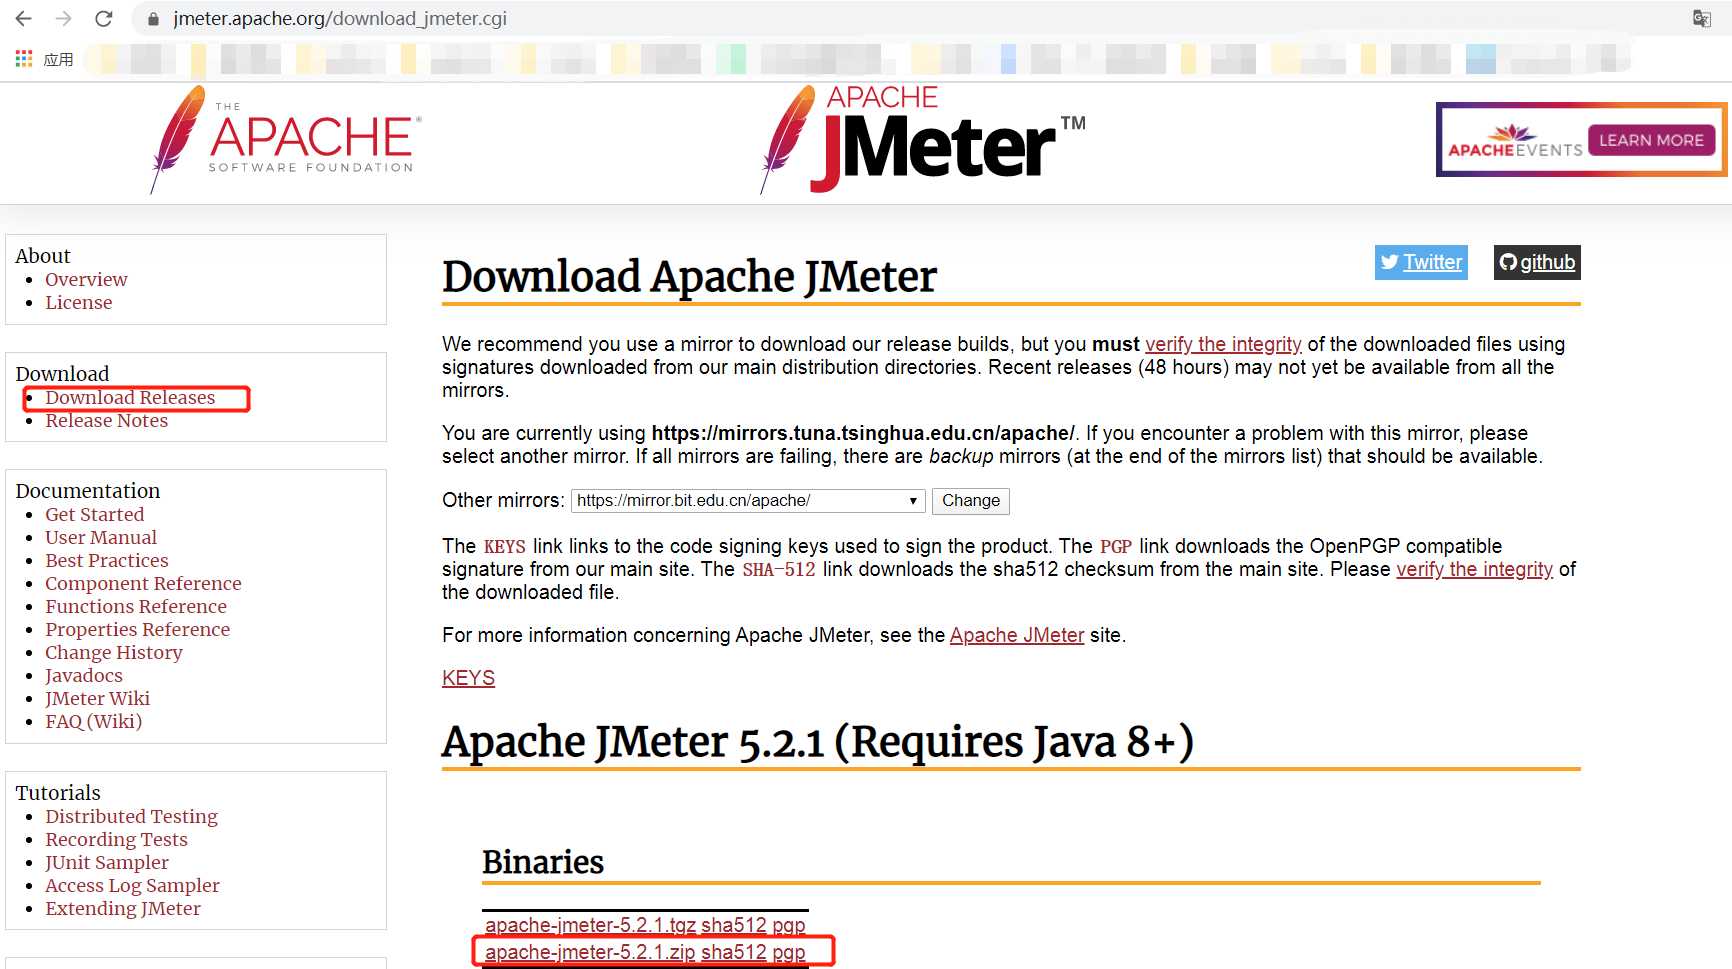Click the first 'verify the integrity' link
1732x969 pixels.
(x=1223, y=344)
